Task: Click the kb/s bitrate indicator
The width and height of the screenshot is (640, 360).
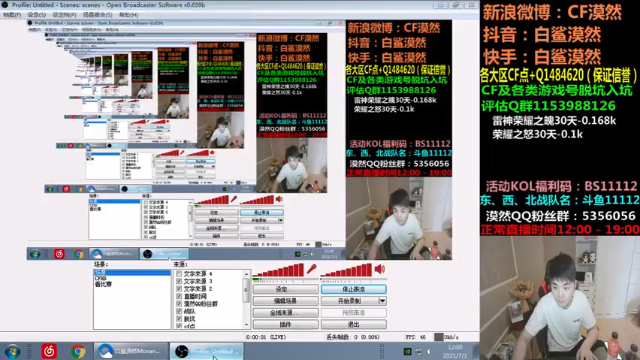Action: click(x=446, y=337)
